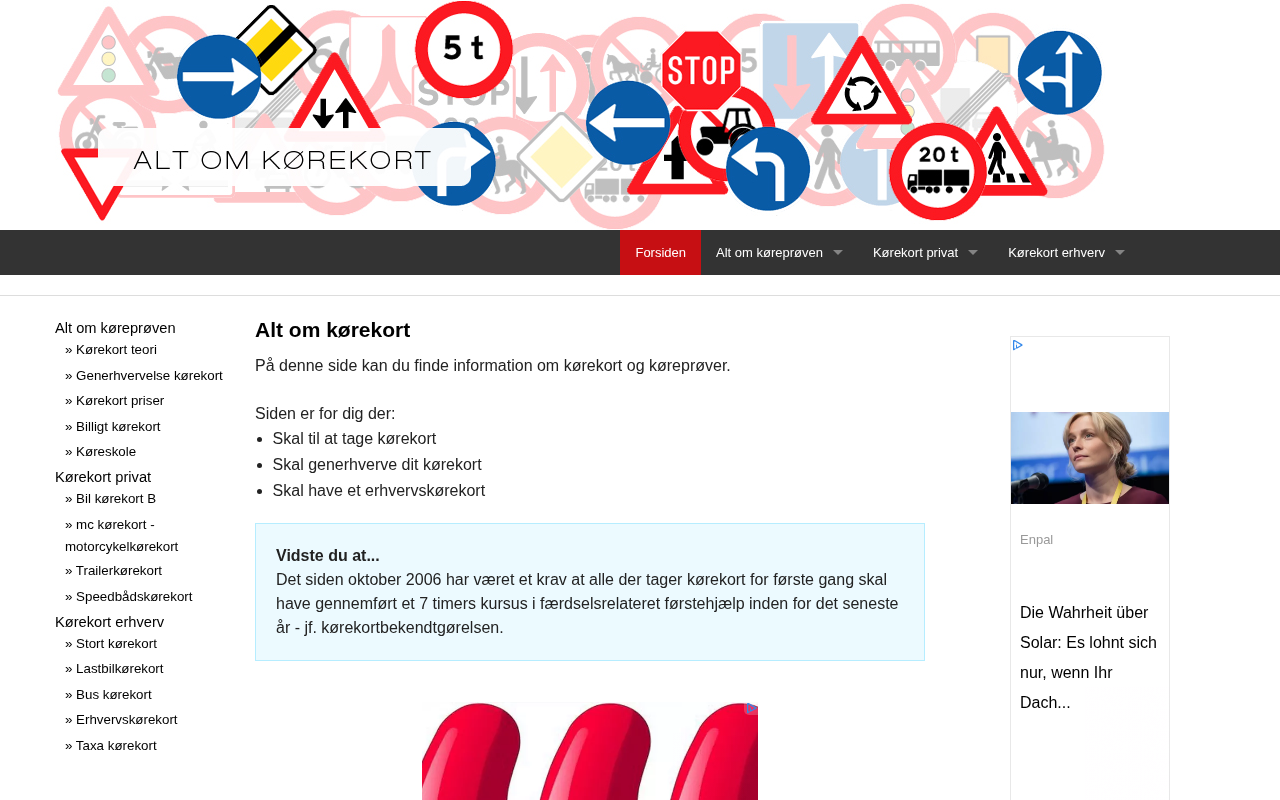Click the 20 t truck weight sign

pos(938,171)
